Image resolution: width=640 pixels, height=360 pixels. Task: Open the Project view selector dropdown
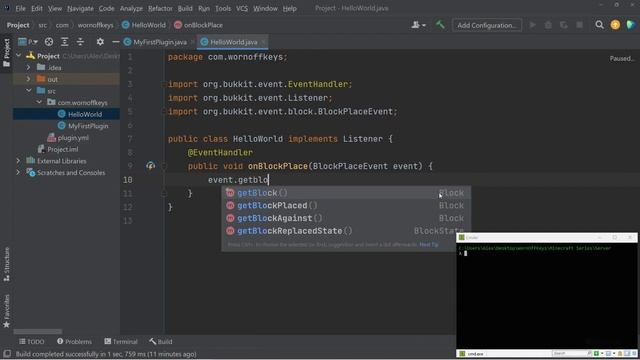click(28, 42)
